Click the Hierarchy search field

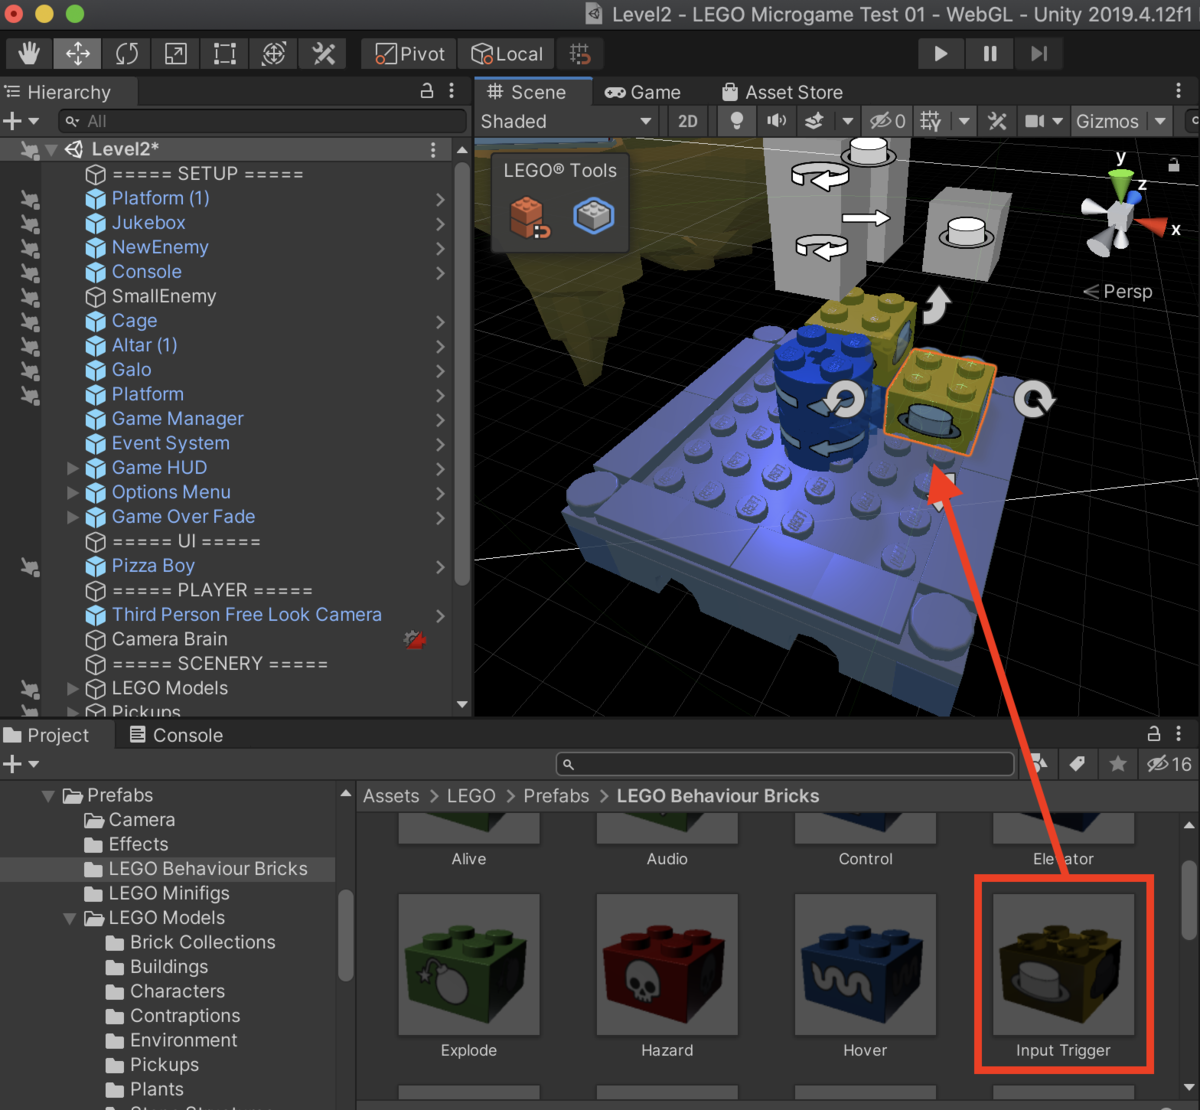pos(264,121)
